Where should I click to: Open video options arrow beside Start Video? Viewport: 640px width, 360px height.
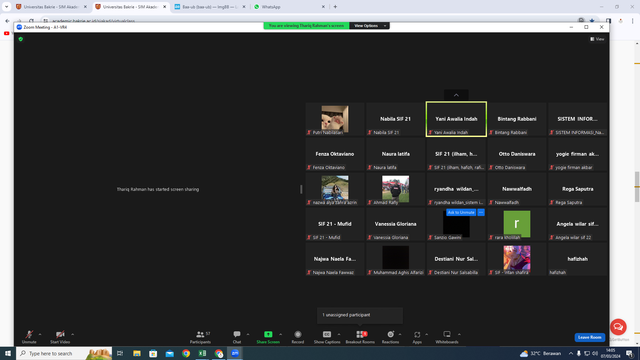[73, 334]
